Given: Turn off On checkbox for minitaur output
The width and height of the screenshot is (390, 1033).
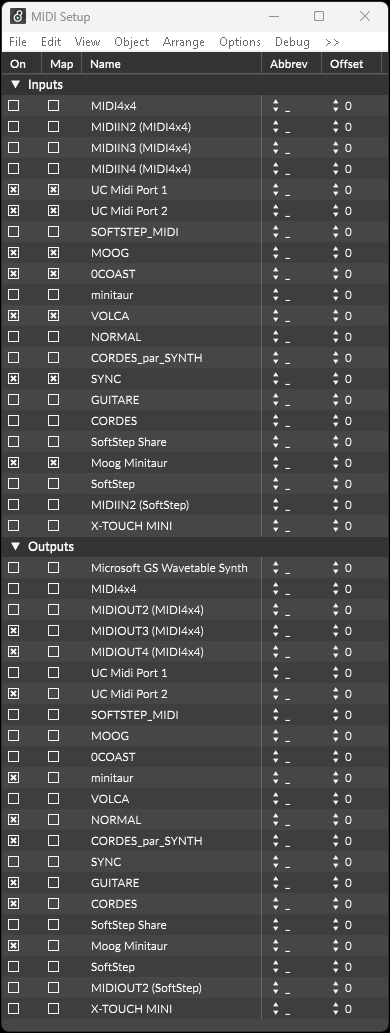Looking at the screenshot, I should click(x=14, y=777).
